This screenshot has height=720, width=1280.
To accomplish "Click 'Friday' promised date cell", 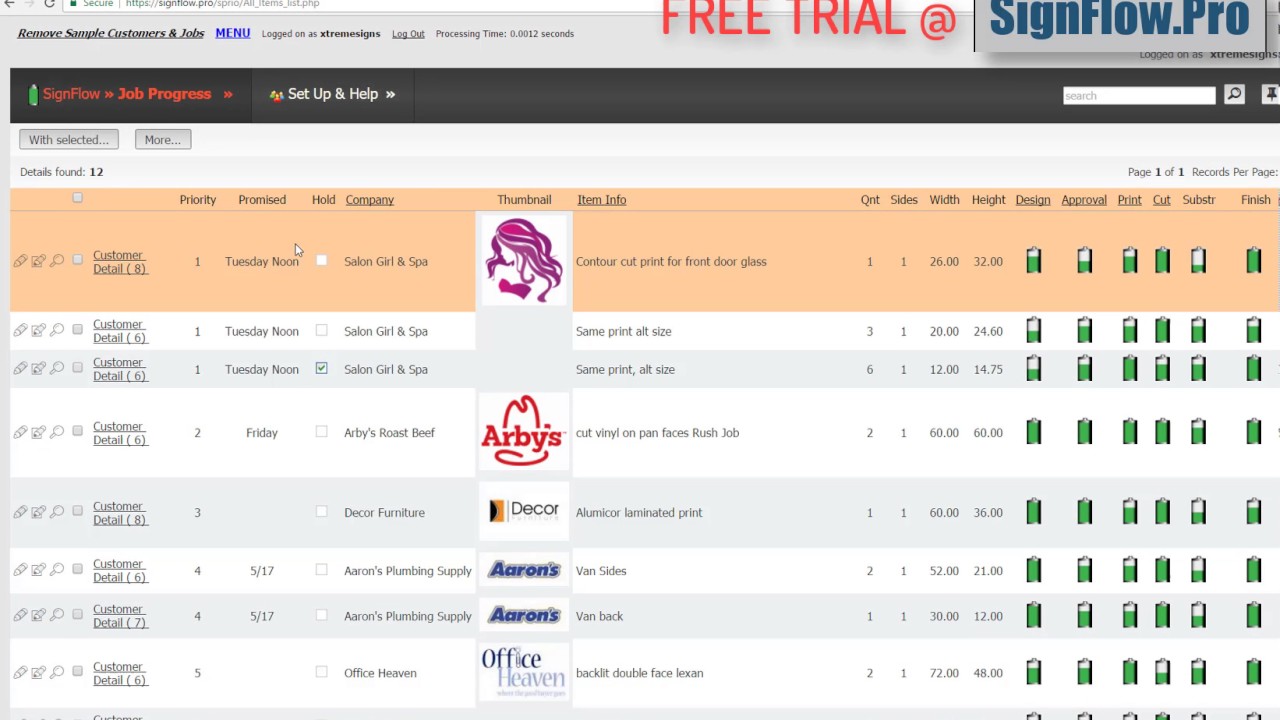I will (261, 433).
